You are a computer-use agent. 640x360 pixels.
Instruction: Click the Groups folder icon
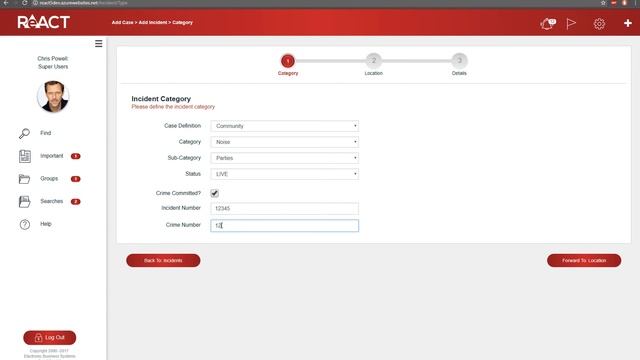pos(24,179)
